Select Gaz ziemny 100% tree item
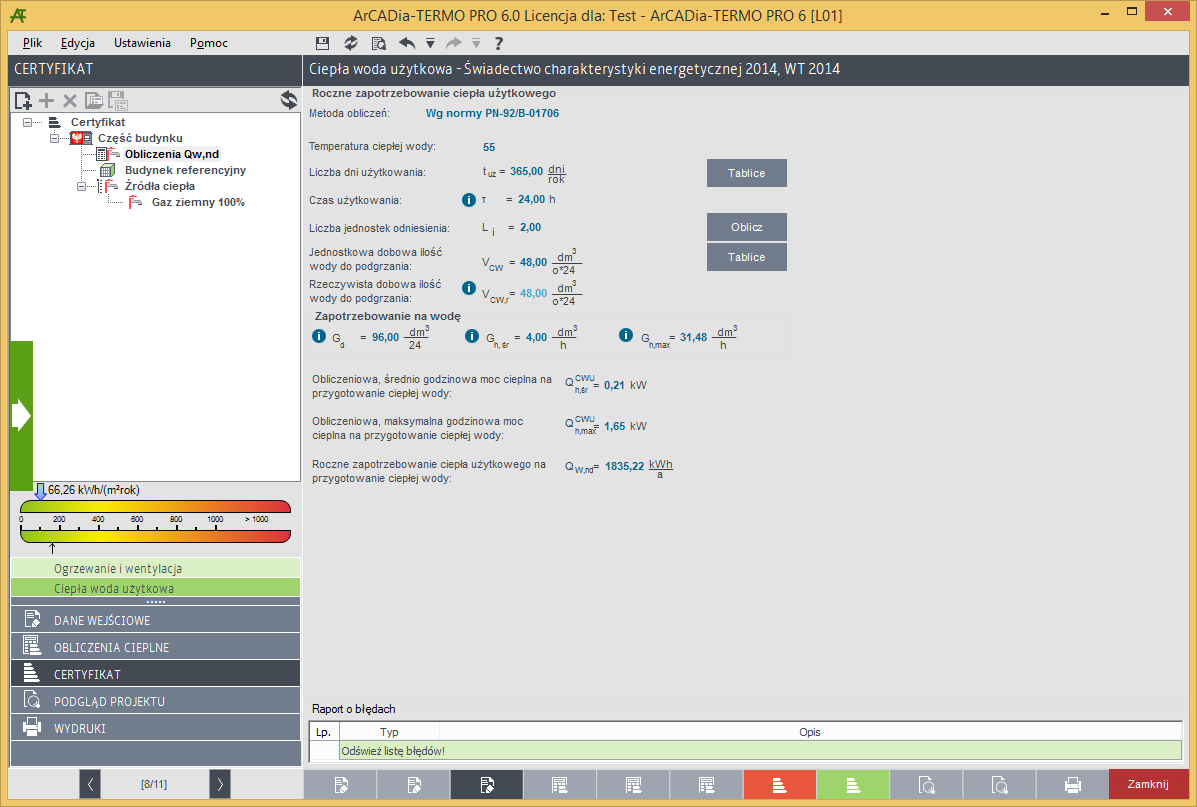The height and width of the screenshot is (807, 1197). (x=198, y=202)
